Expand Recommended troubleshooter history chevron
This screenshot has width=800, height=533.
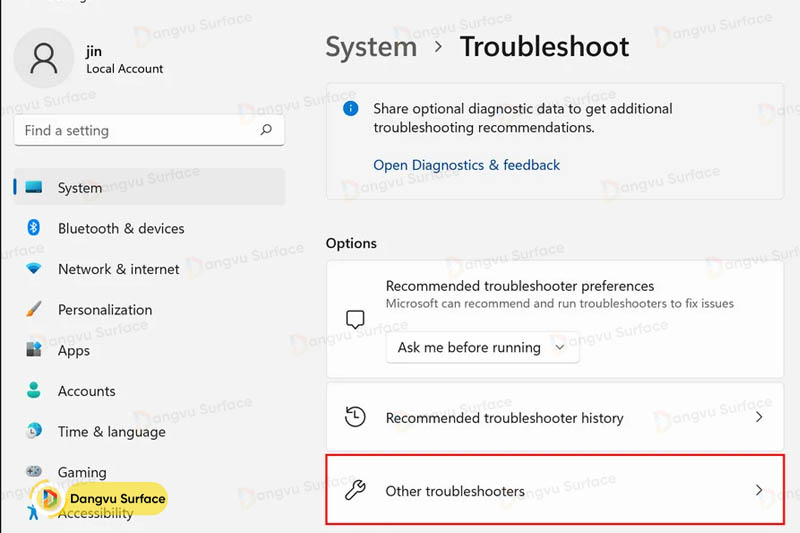759,417
